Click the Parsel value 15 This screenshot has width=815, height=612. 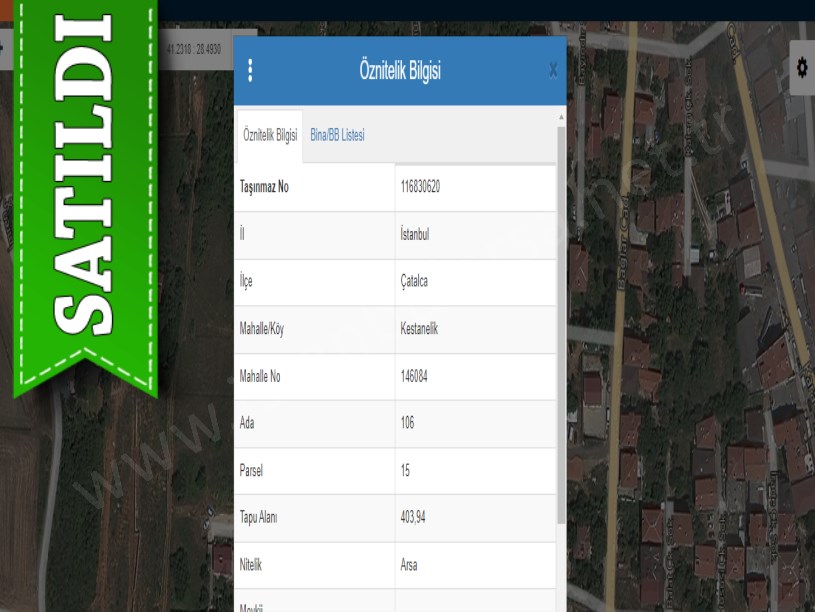[x=405, y=470]
